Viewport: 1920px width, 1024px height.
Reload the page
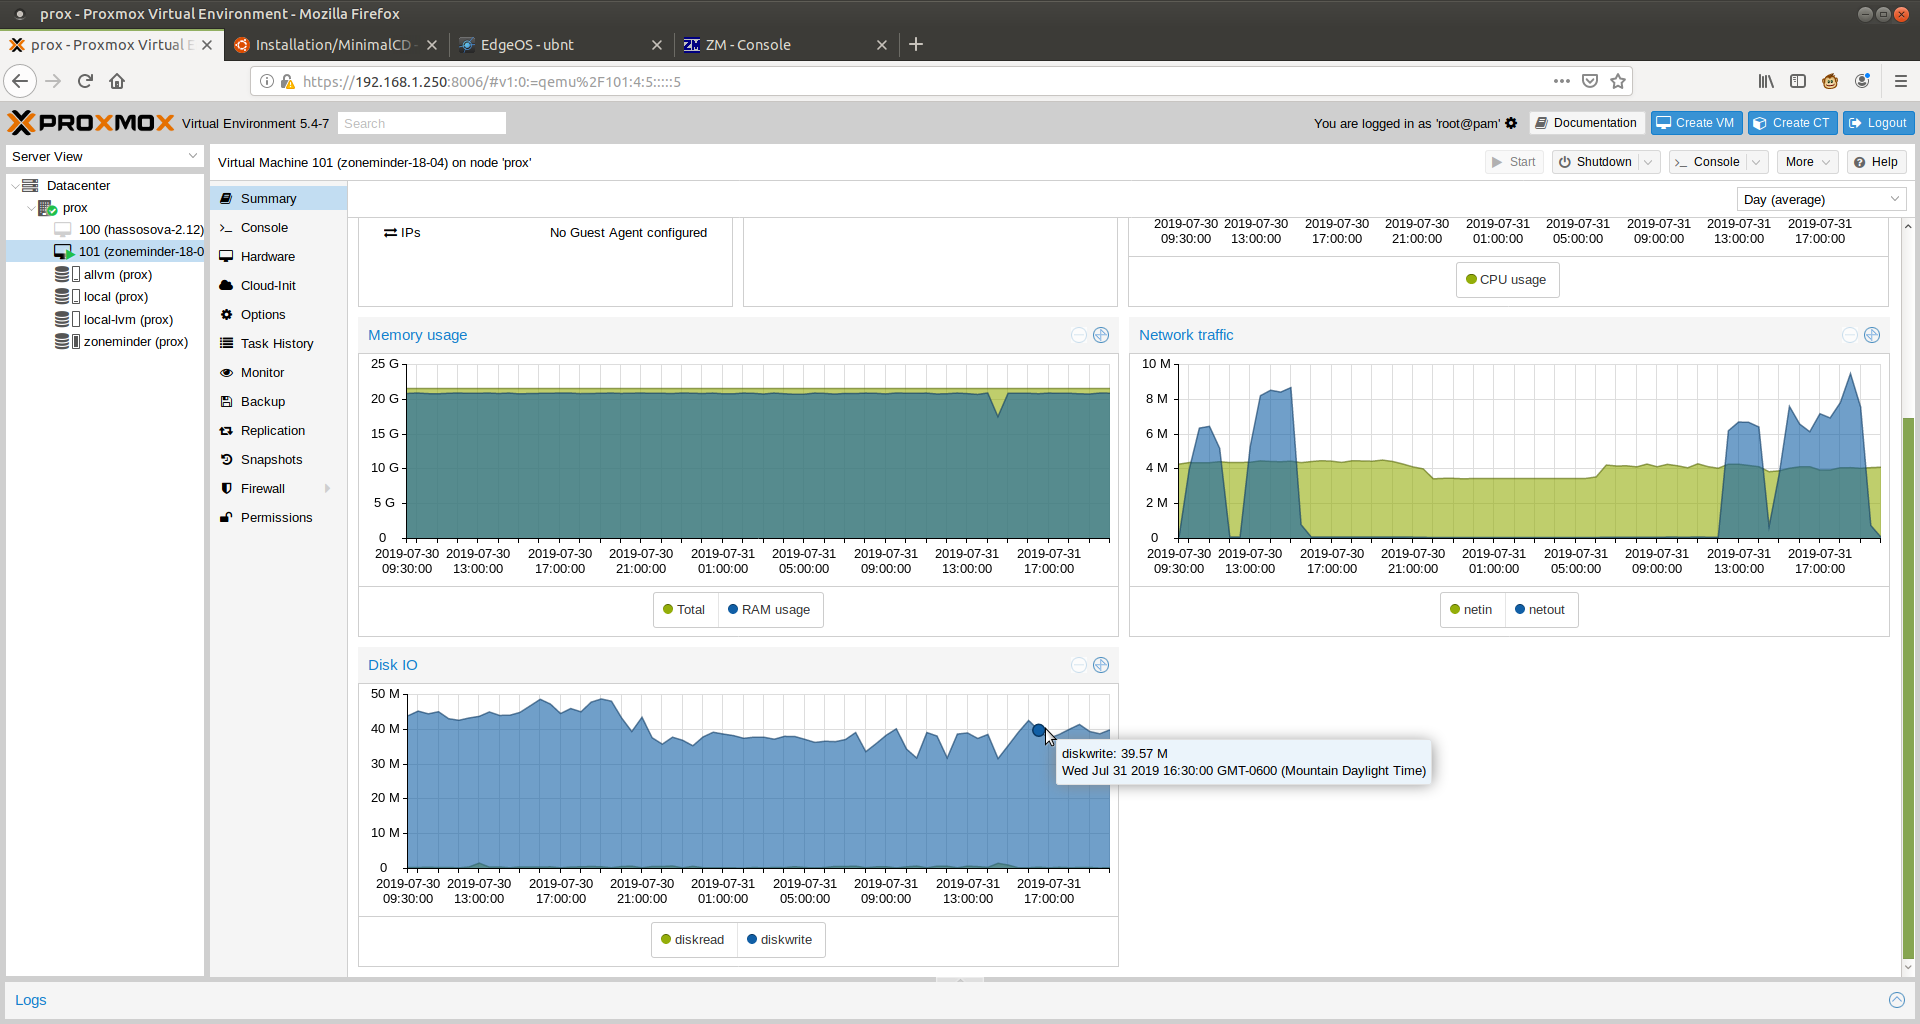click(85, 81)
